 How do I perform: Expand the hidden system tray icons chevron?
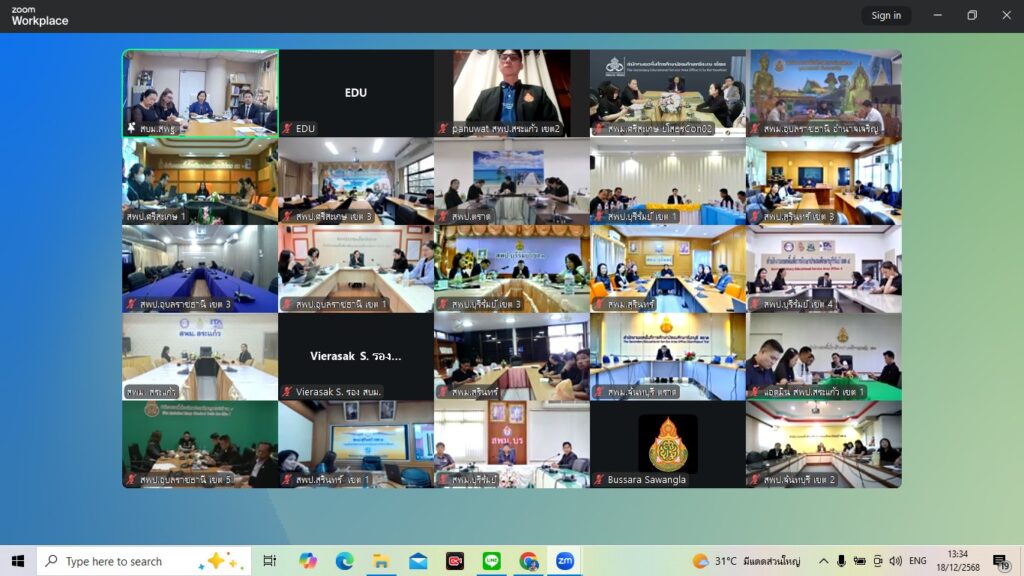tap(823, 561)
